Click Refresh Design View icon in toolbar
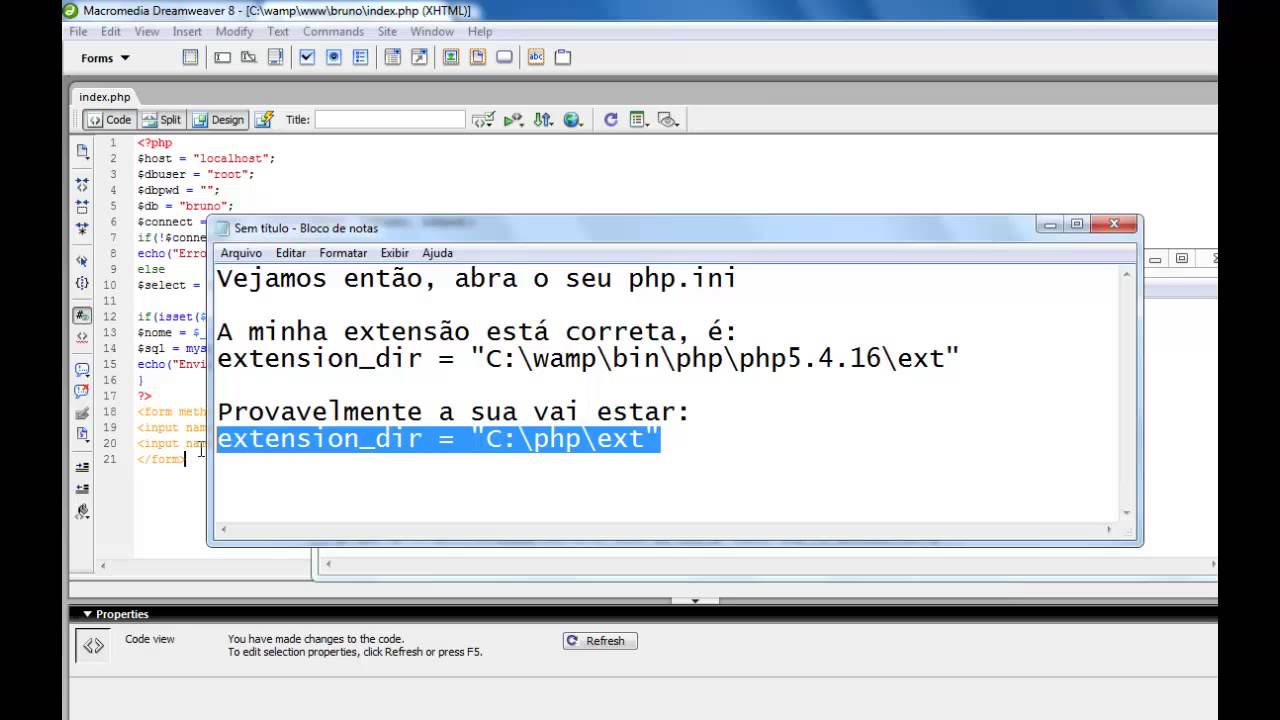Screen dimensions: 1280x720 (x=611, y=120)
